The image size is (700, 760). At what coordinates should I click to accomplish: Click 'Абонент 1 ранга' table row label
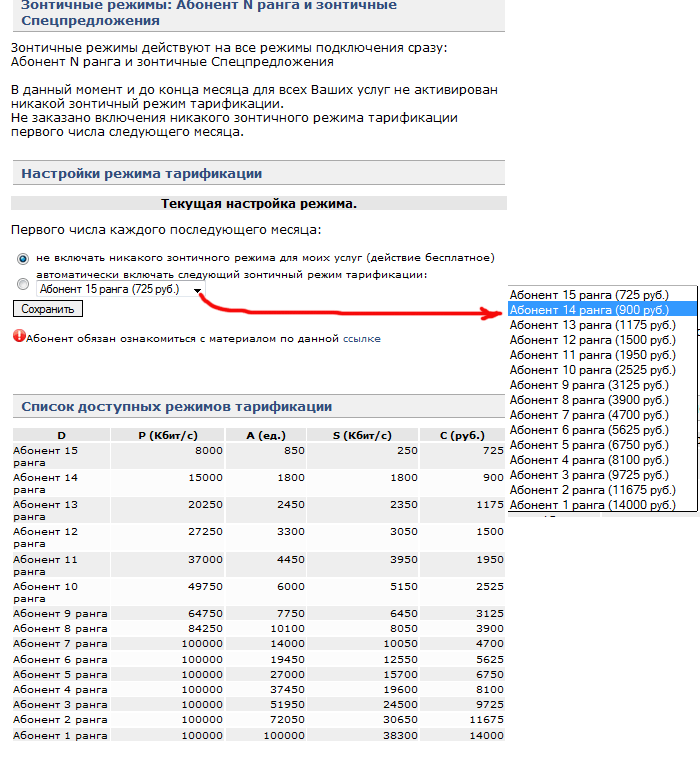(62, 735)
